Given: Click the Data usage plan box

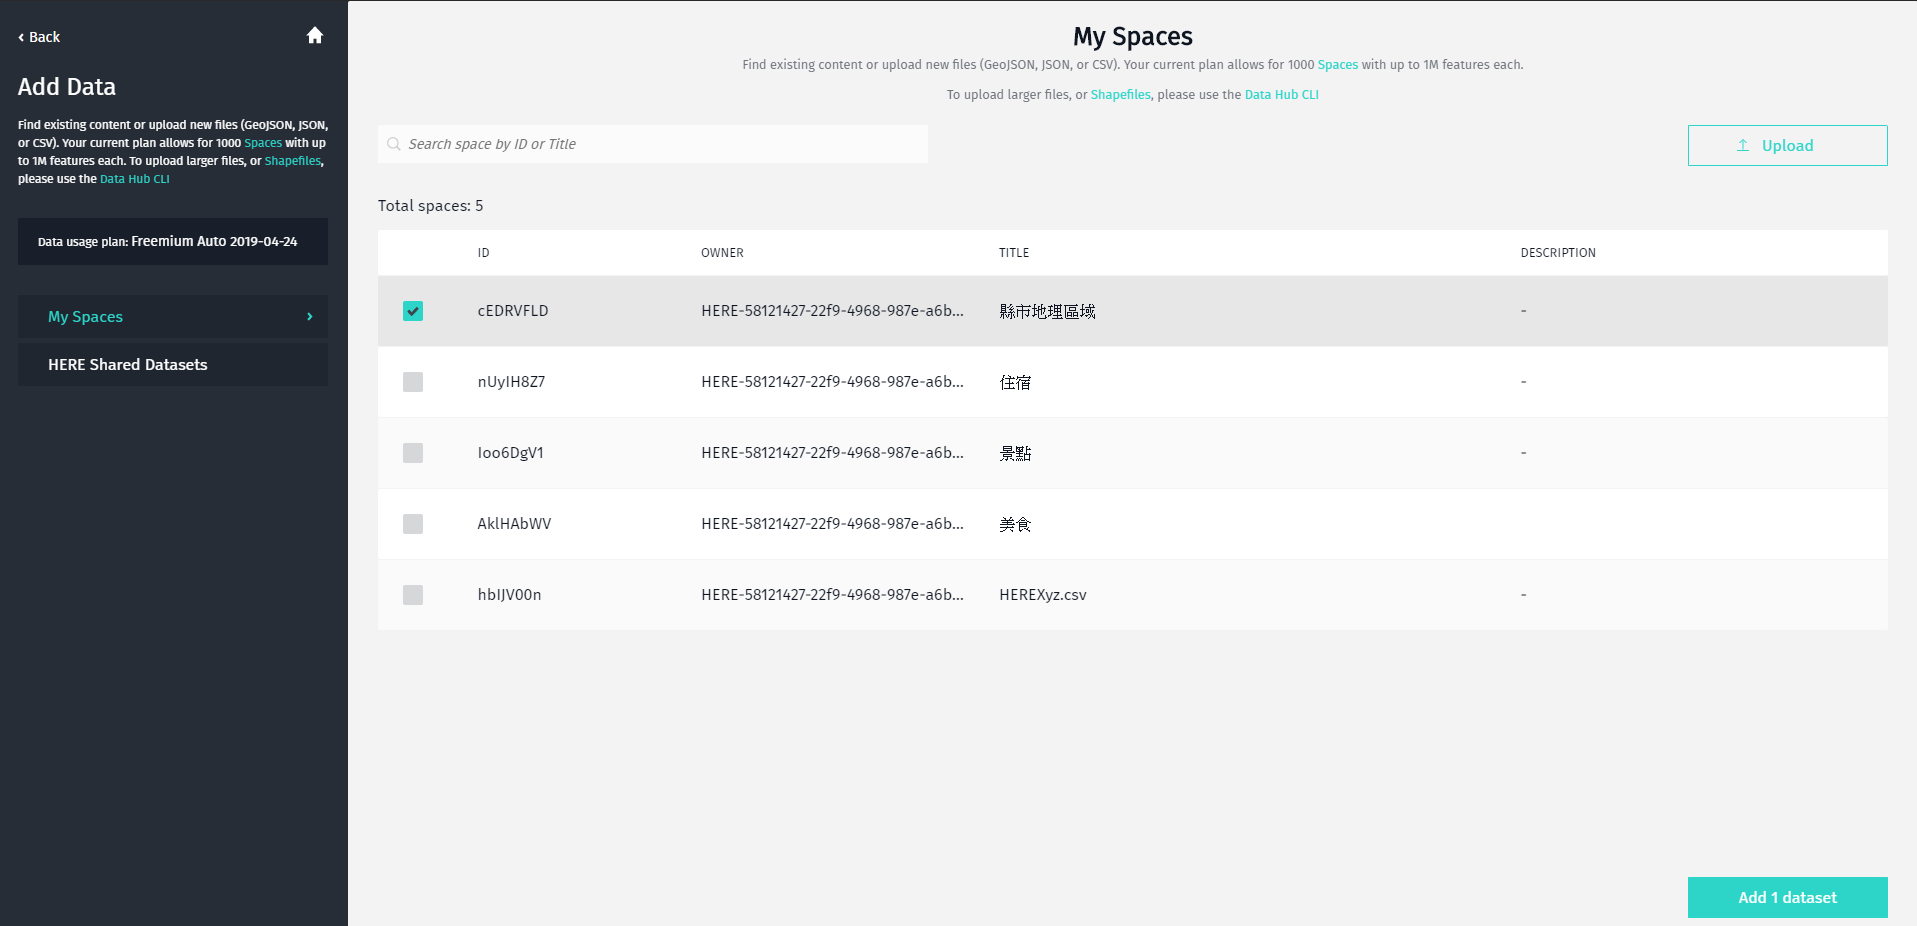Looking at the screenshot, I should coord(173,242).
